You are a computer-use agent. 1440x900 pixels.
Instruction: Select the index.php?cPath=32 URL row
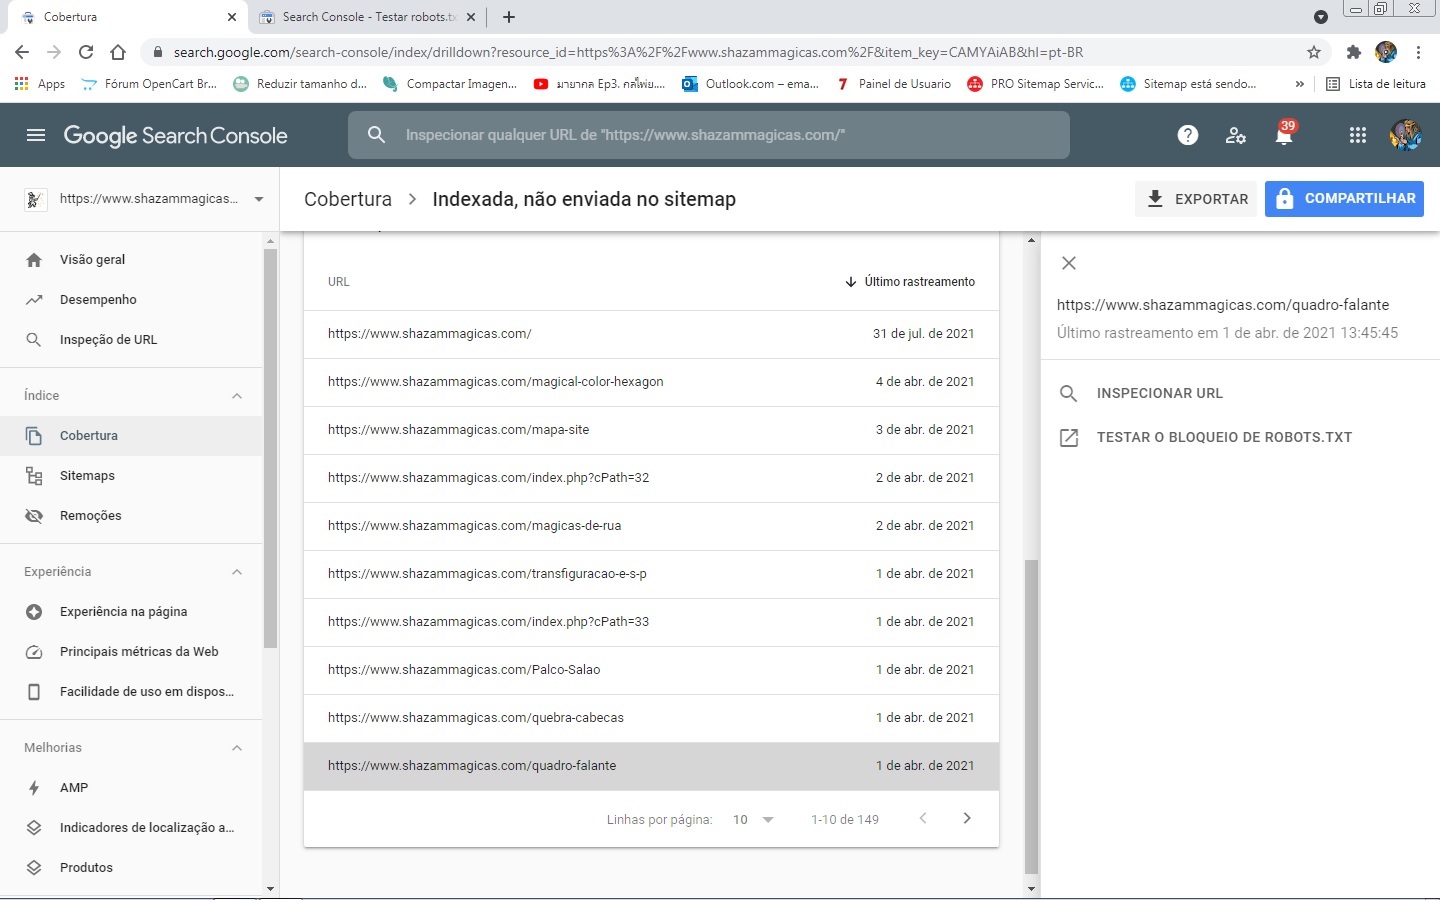coord(651,478)
